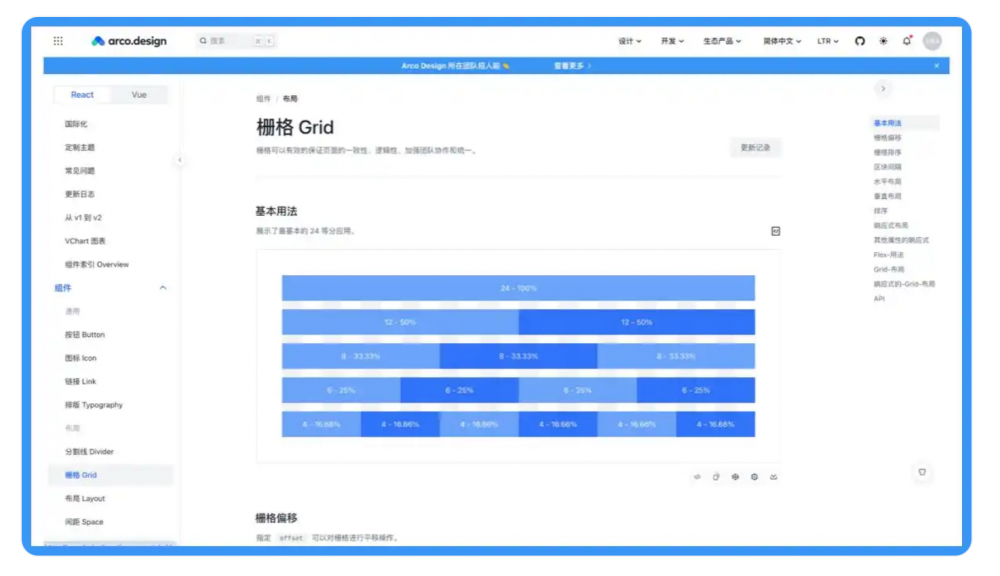Open the 设计 dropdown menu
Image resolution: width=1000 pixels, height=576 pixels.
click(x=629, y=41)
